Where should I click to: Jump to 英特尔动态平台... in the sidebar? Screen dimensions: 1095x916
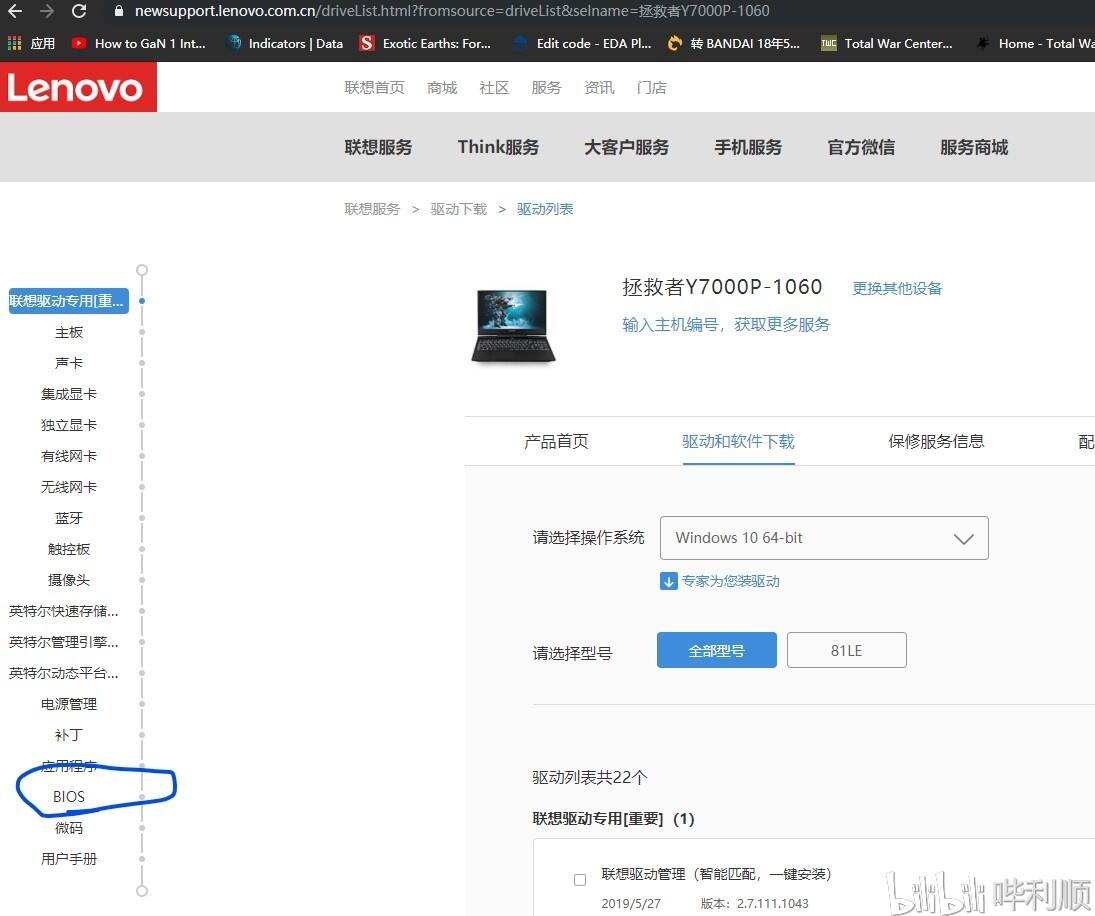[64, 673]
